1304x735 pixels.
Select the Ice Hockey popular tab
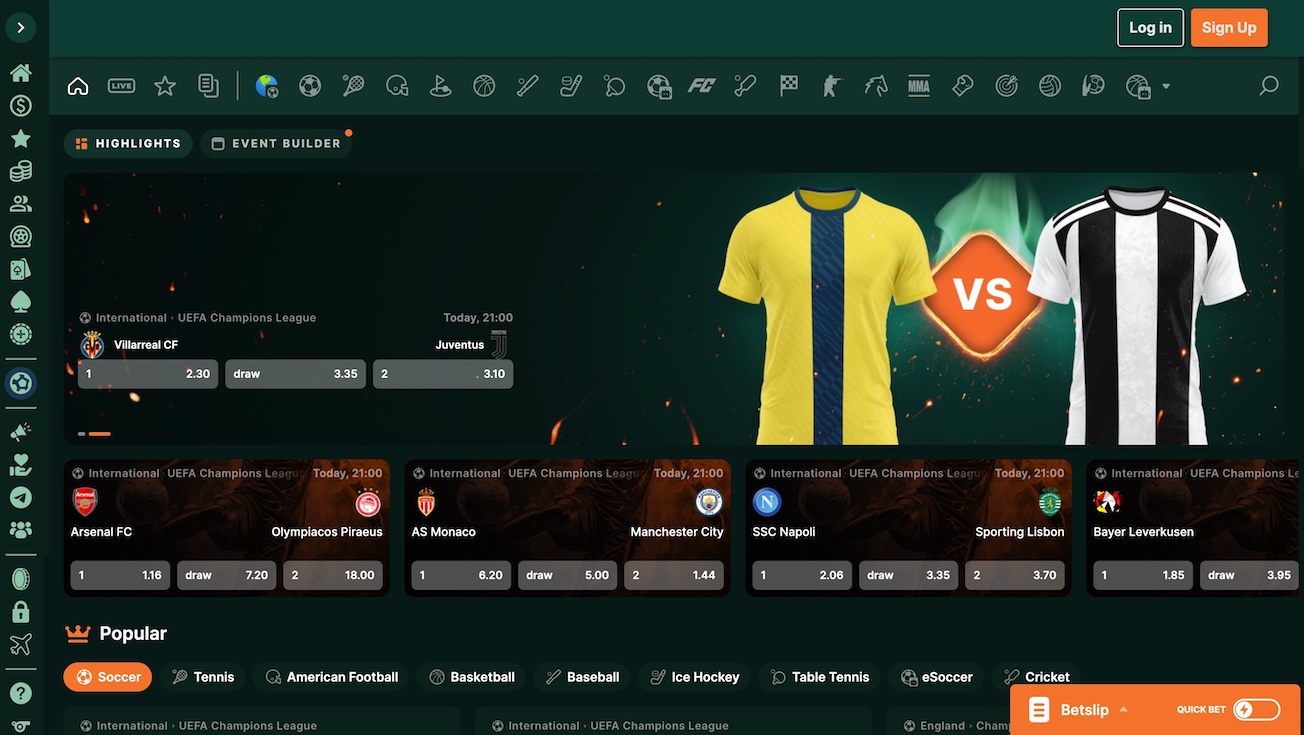tap(694, 677)
